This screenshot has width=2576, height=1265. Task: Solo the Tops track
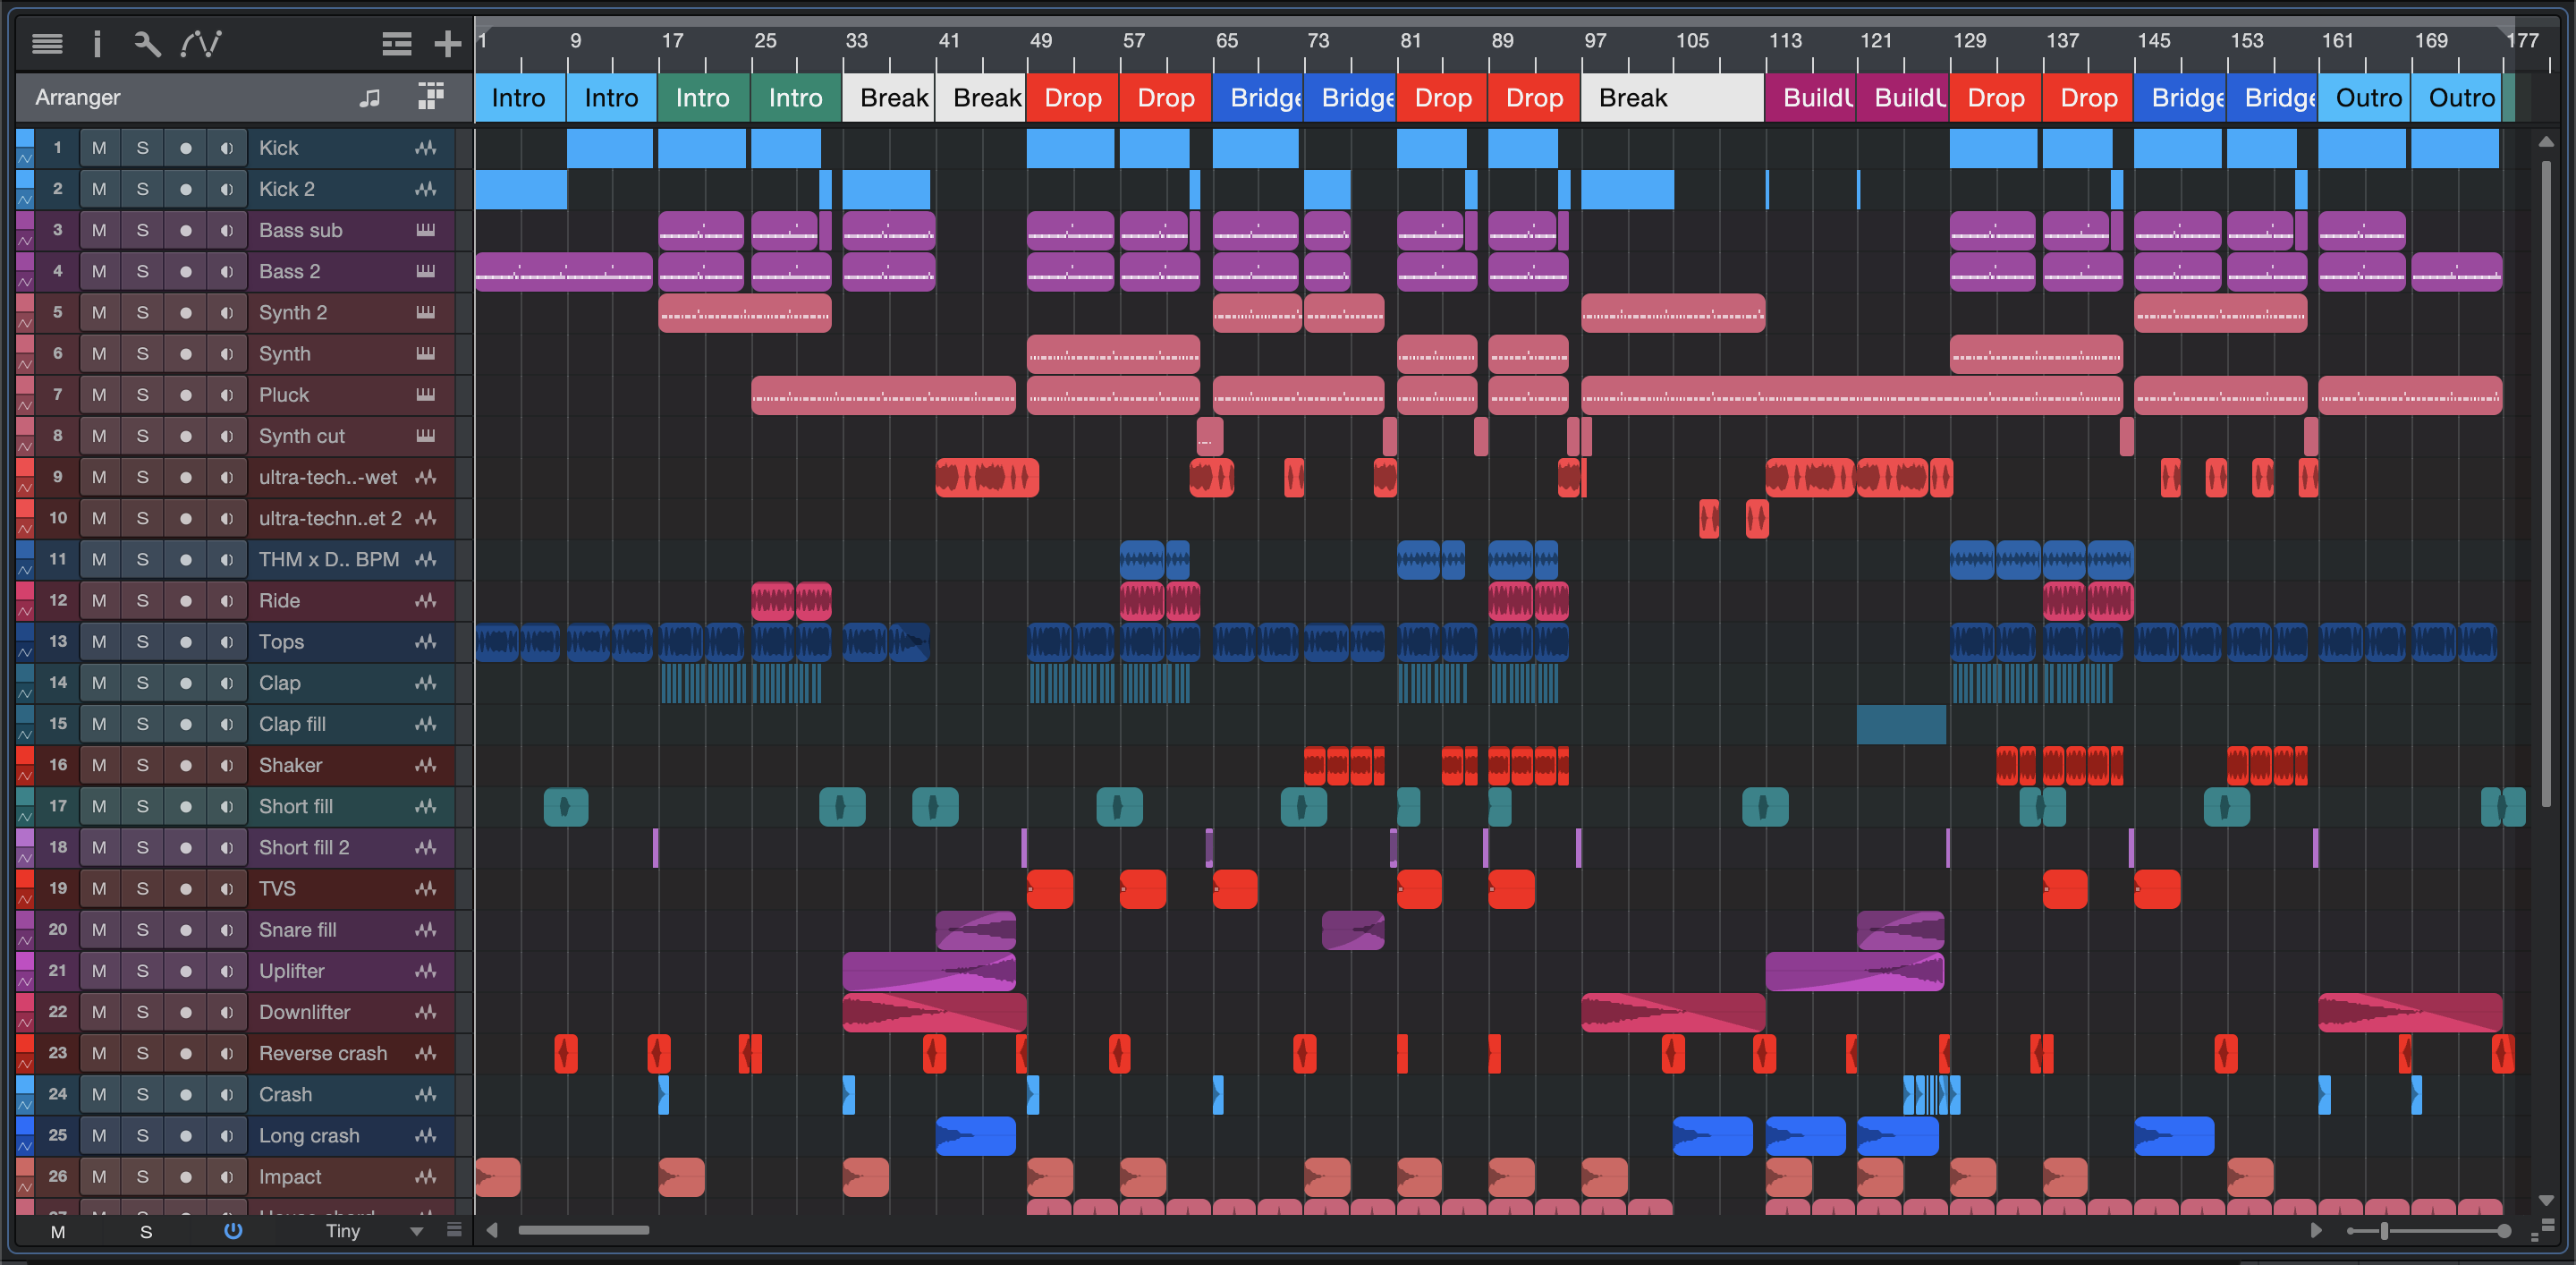point(142,642)
